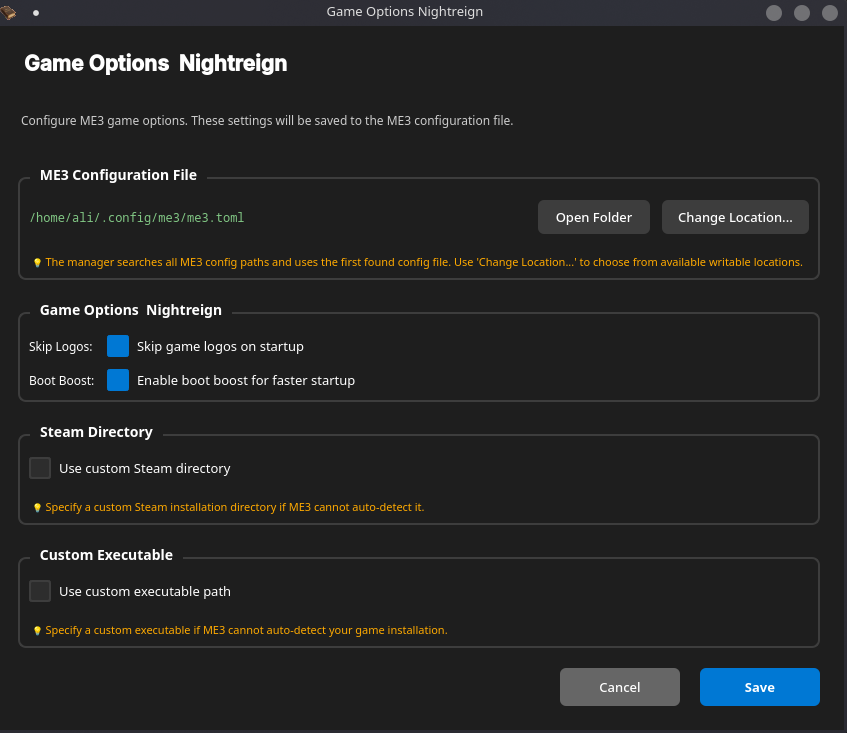Check Use custom executable path
The height and width of the screenshot is (733, 847).
coord(40,591)
